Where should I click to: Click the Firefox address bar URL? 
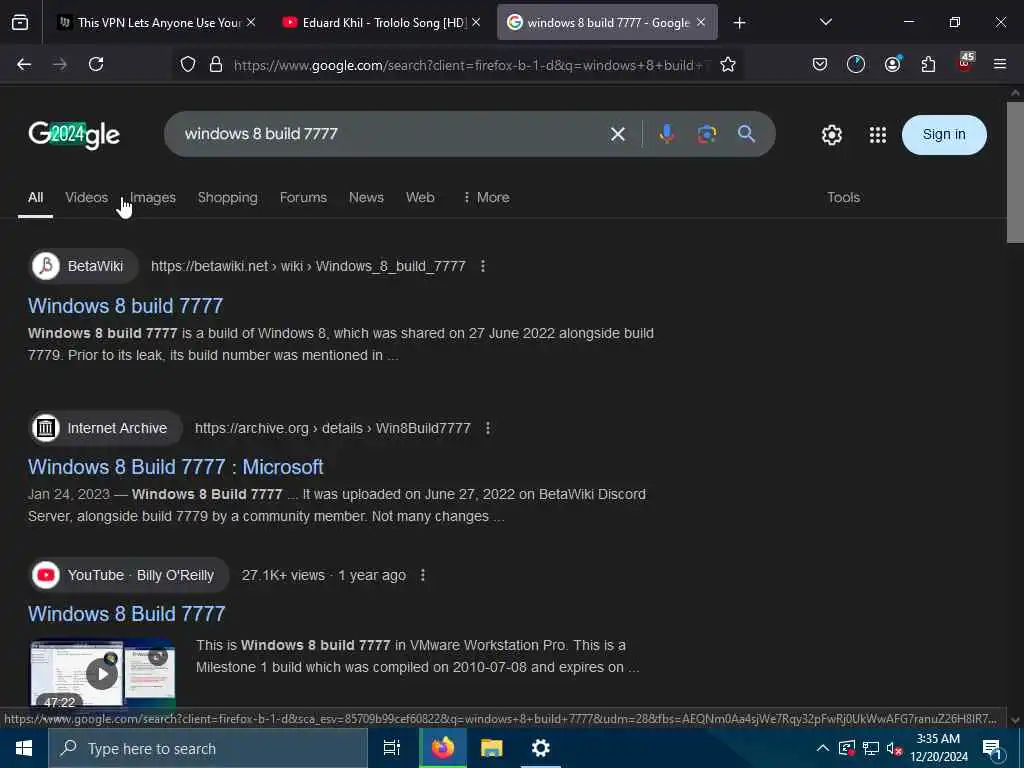(x=468, y=65)
